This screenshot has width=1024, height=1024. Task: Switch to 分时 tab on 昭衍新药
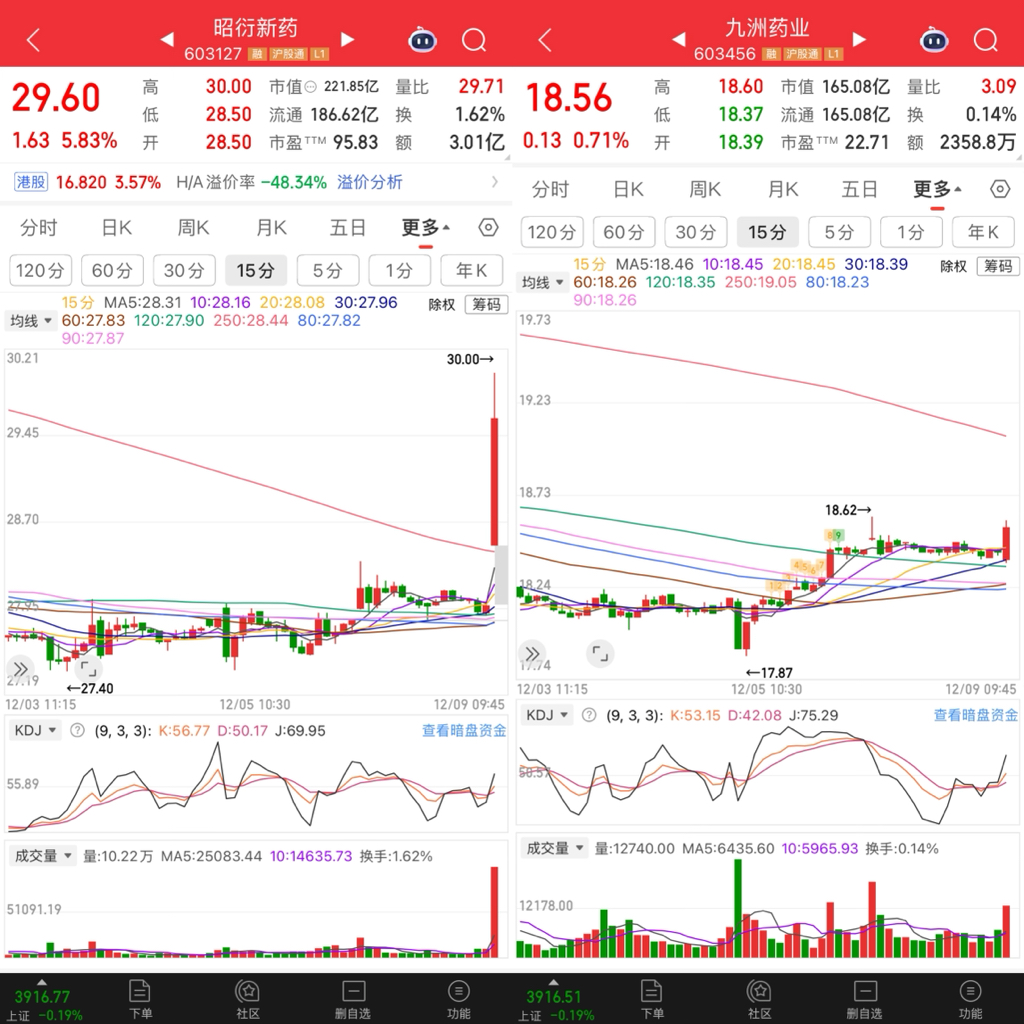point(39,227)
